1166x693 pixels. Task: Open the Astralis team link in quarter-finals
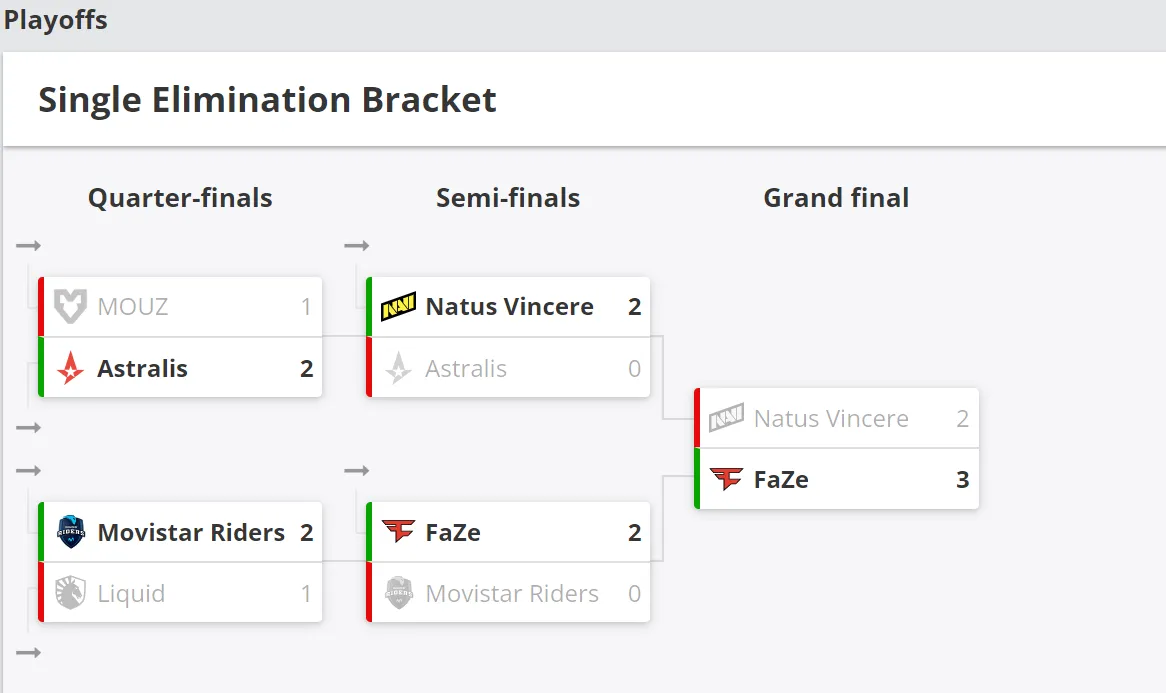142,369
